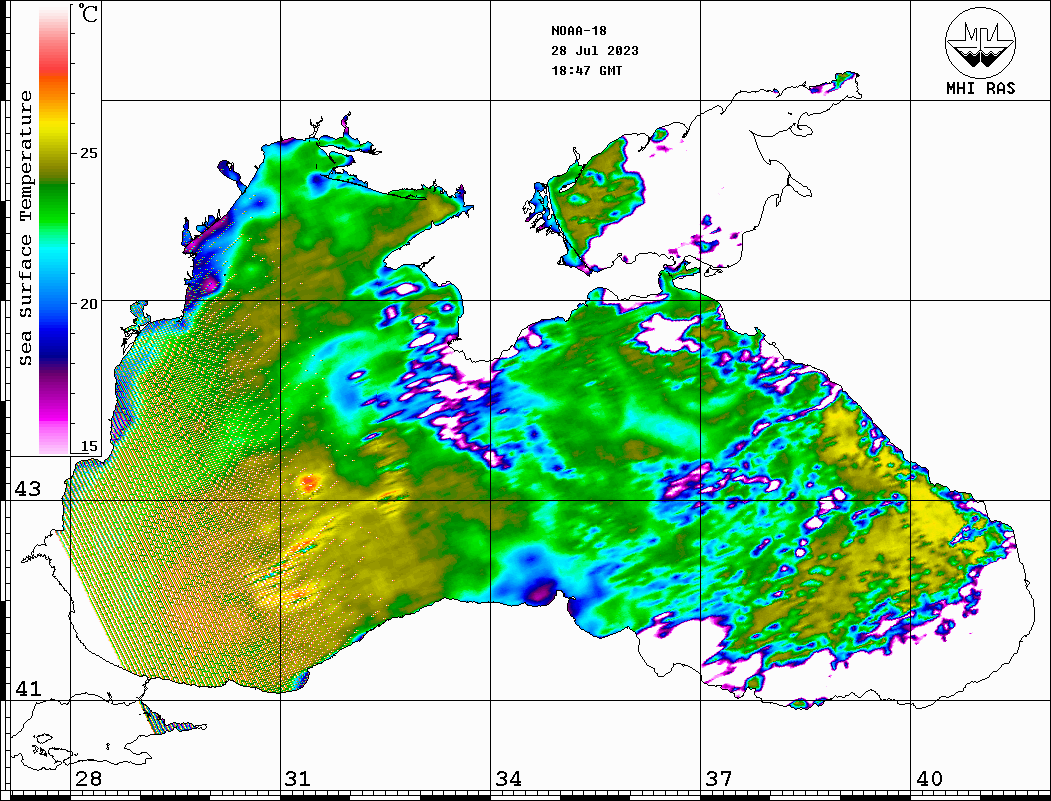Viewport: 1051px width, 801px height.
Task: Click the MHI RAS logo emblem
Action: pyautogui.click(x=980, y=42)
